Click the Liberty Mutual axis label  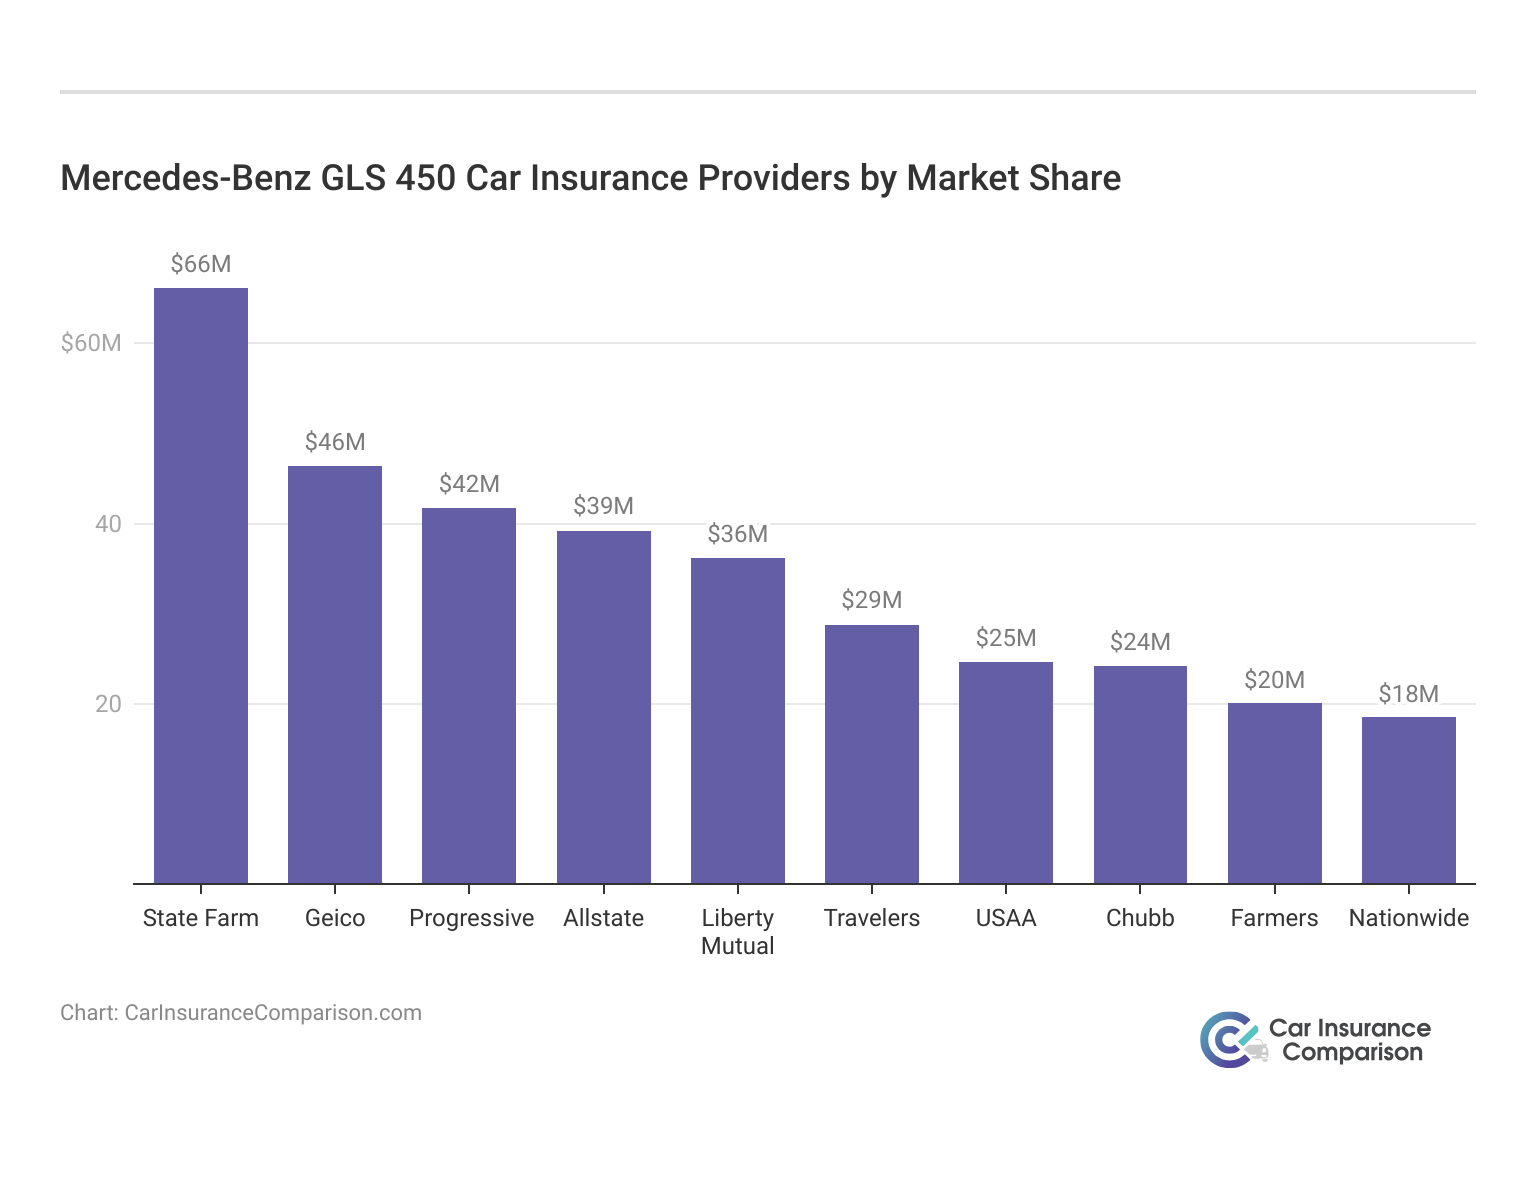738,932
